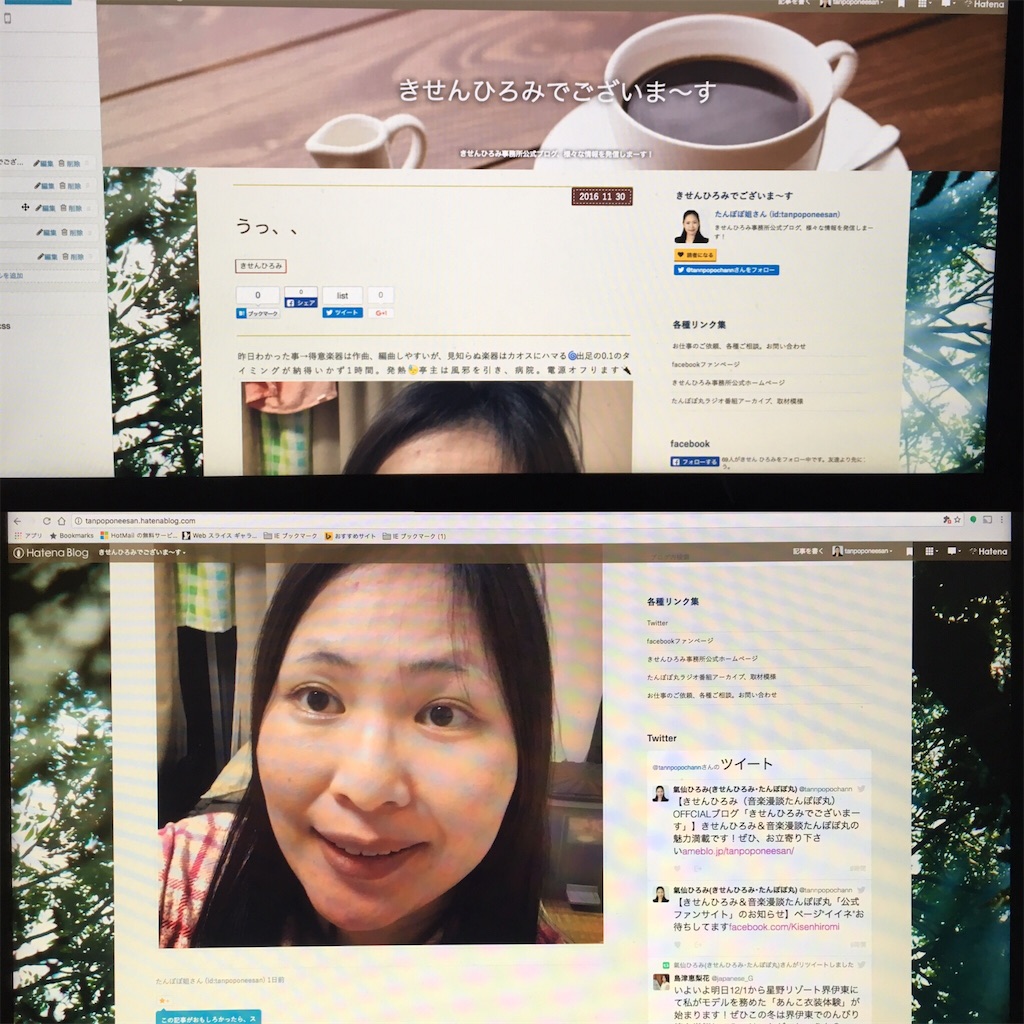The image size is (1024, 1024).
Task: Open facebook.com/Kisenhiromi tweet link
Action: (784, 927)
